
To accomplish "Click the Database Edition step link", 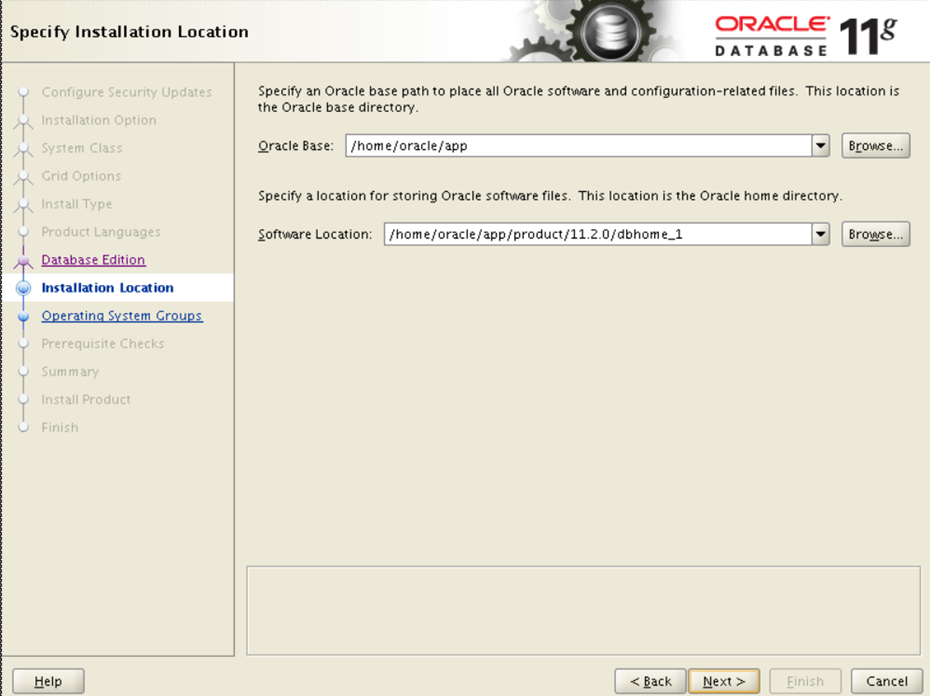I will 93,260.
